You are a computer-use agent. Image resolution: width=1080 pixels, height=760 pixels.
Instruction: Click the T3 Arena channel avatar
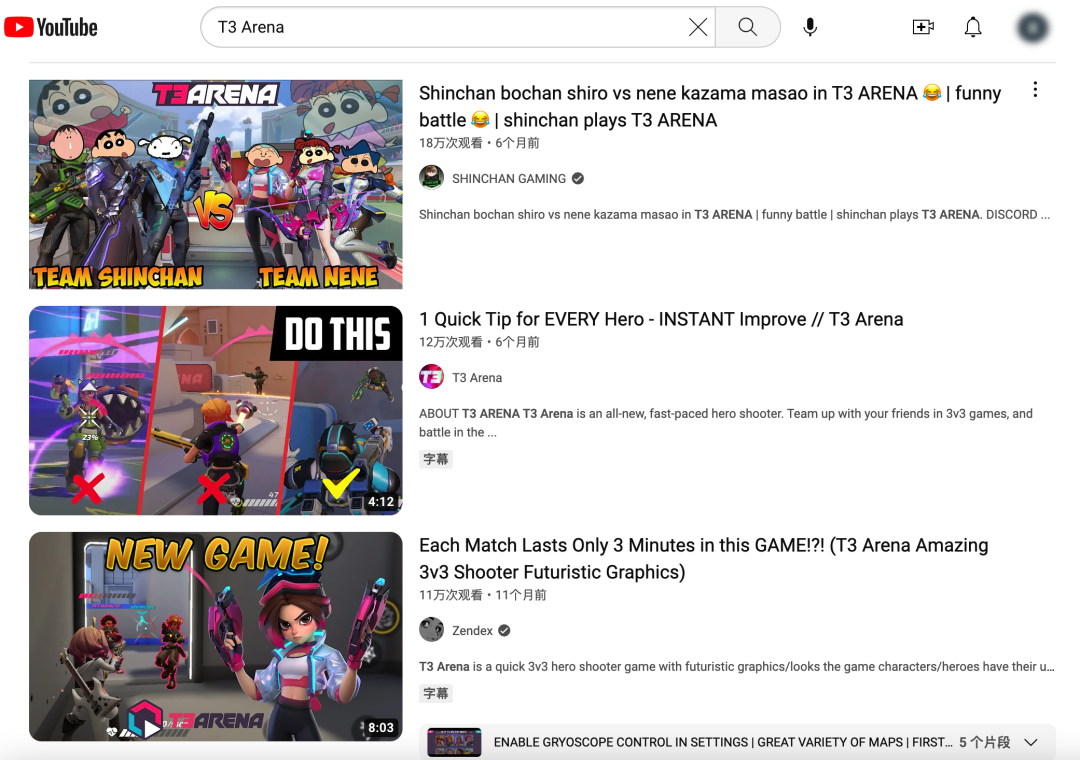pyautogui.click(x=431, y=377)
